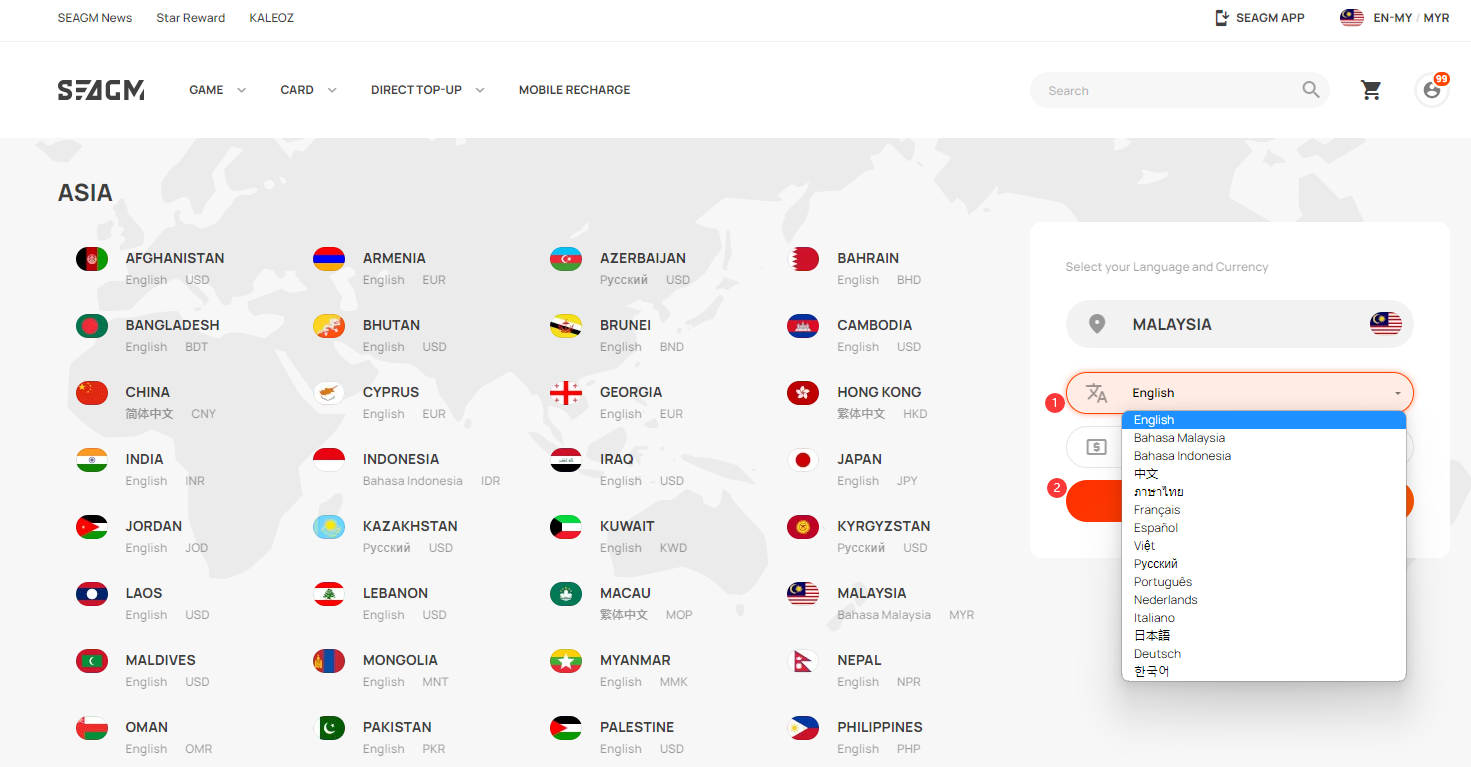The height and width of the screenshot is (767, 1471).
Task: Select Bahasa Indonesia in language list
Action: [x=1264, y=456]
